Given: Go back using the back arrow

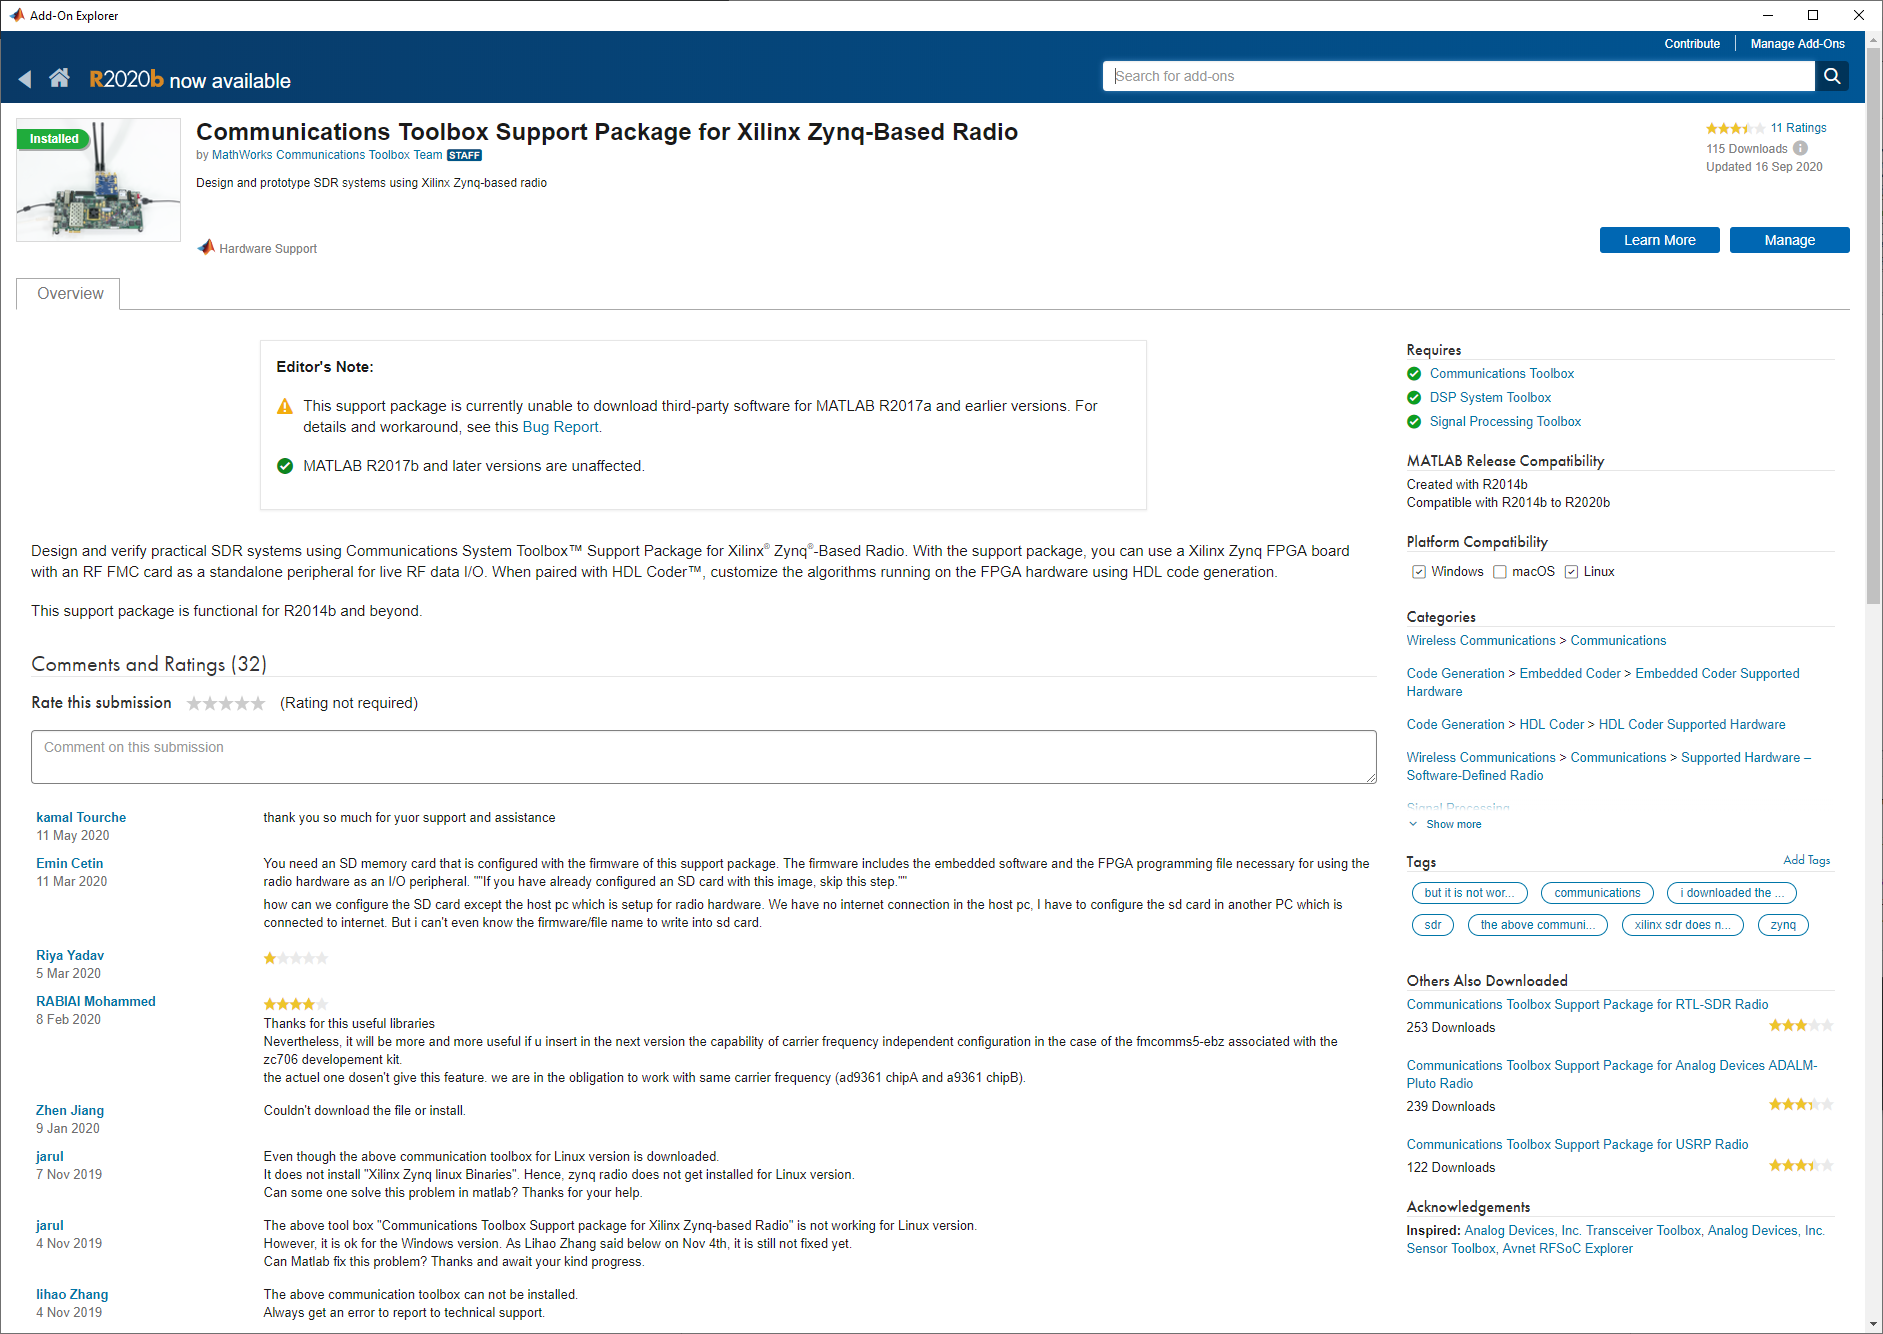Looking at the screenshot, I should point(25,79).
